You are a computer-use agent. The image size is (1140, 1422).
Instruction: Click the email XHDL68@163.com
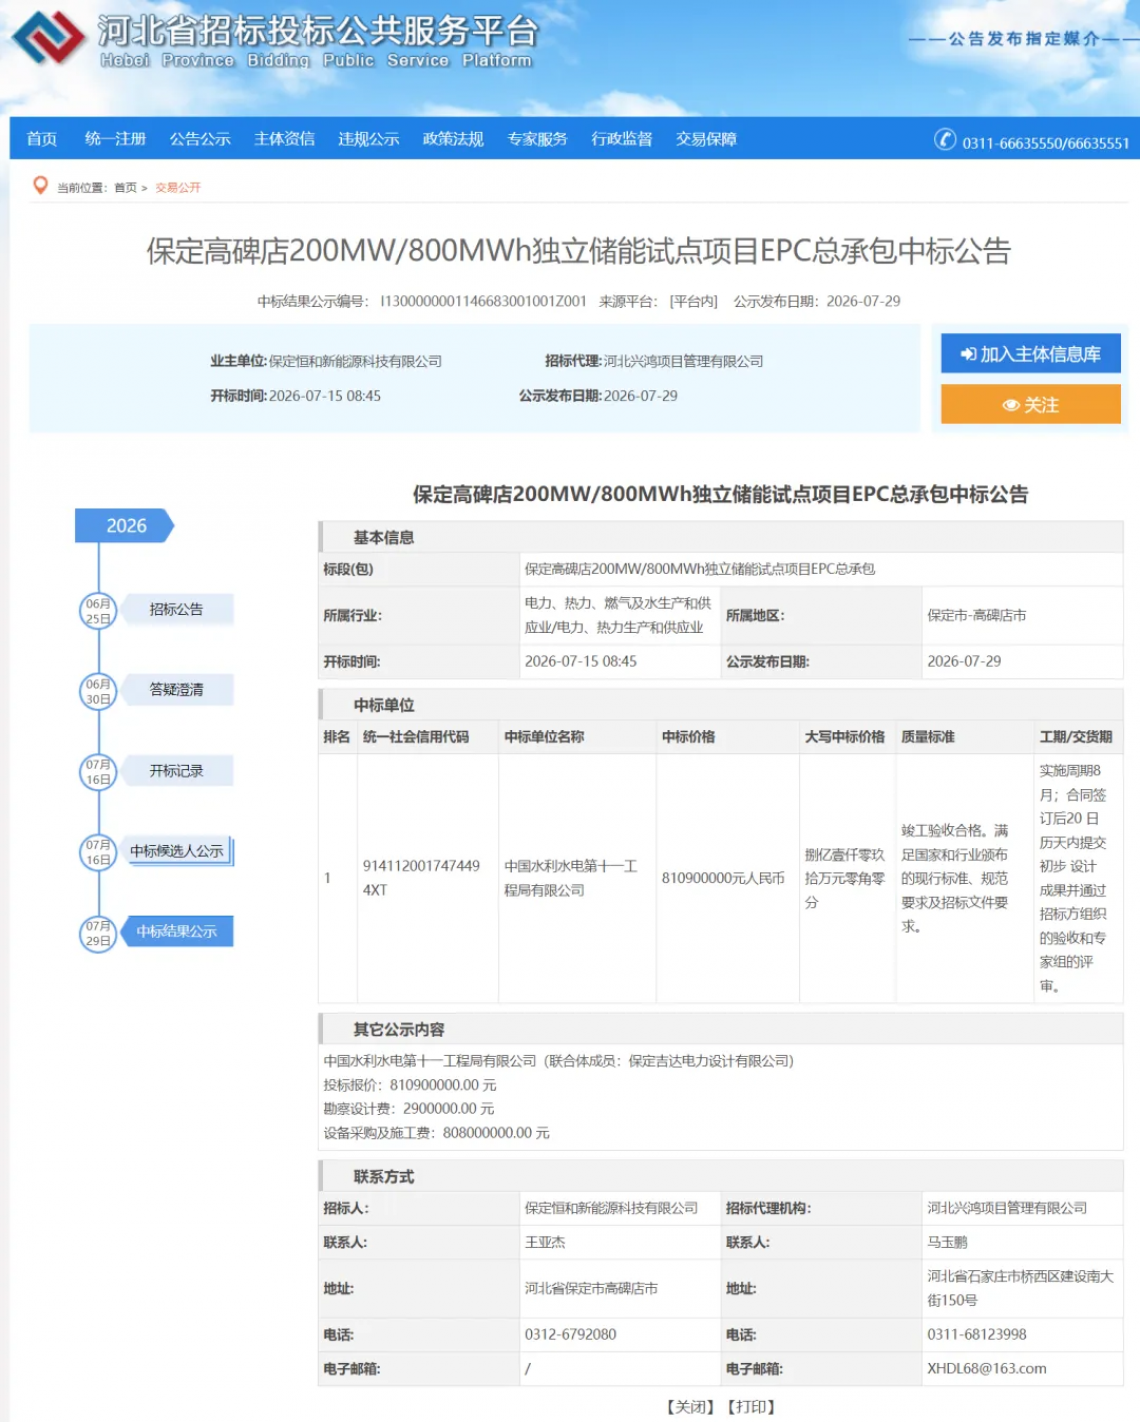click(x=986, y=1368)
